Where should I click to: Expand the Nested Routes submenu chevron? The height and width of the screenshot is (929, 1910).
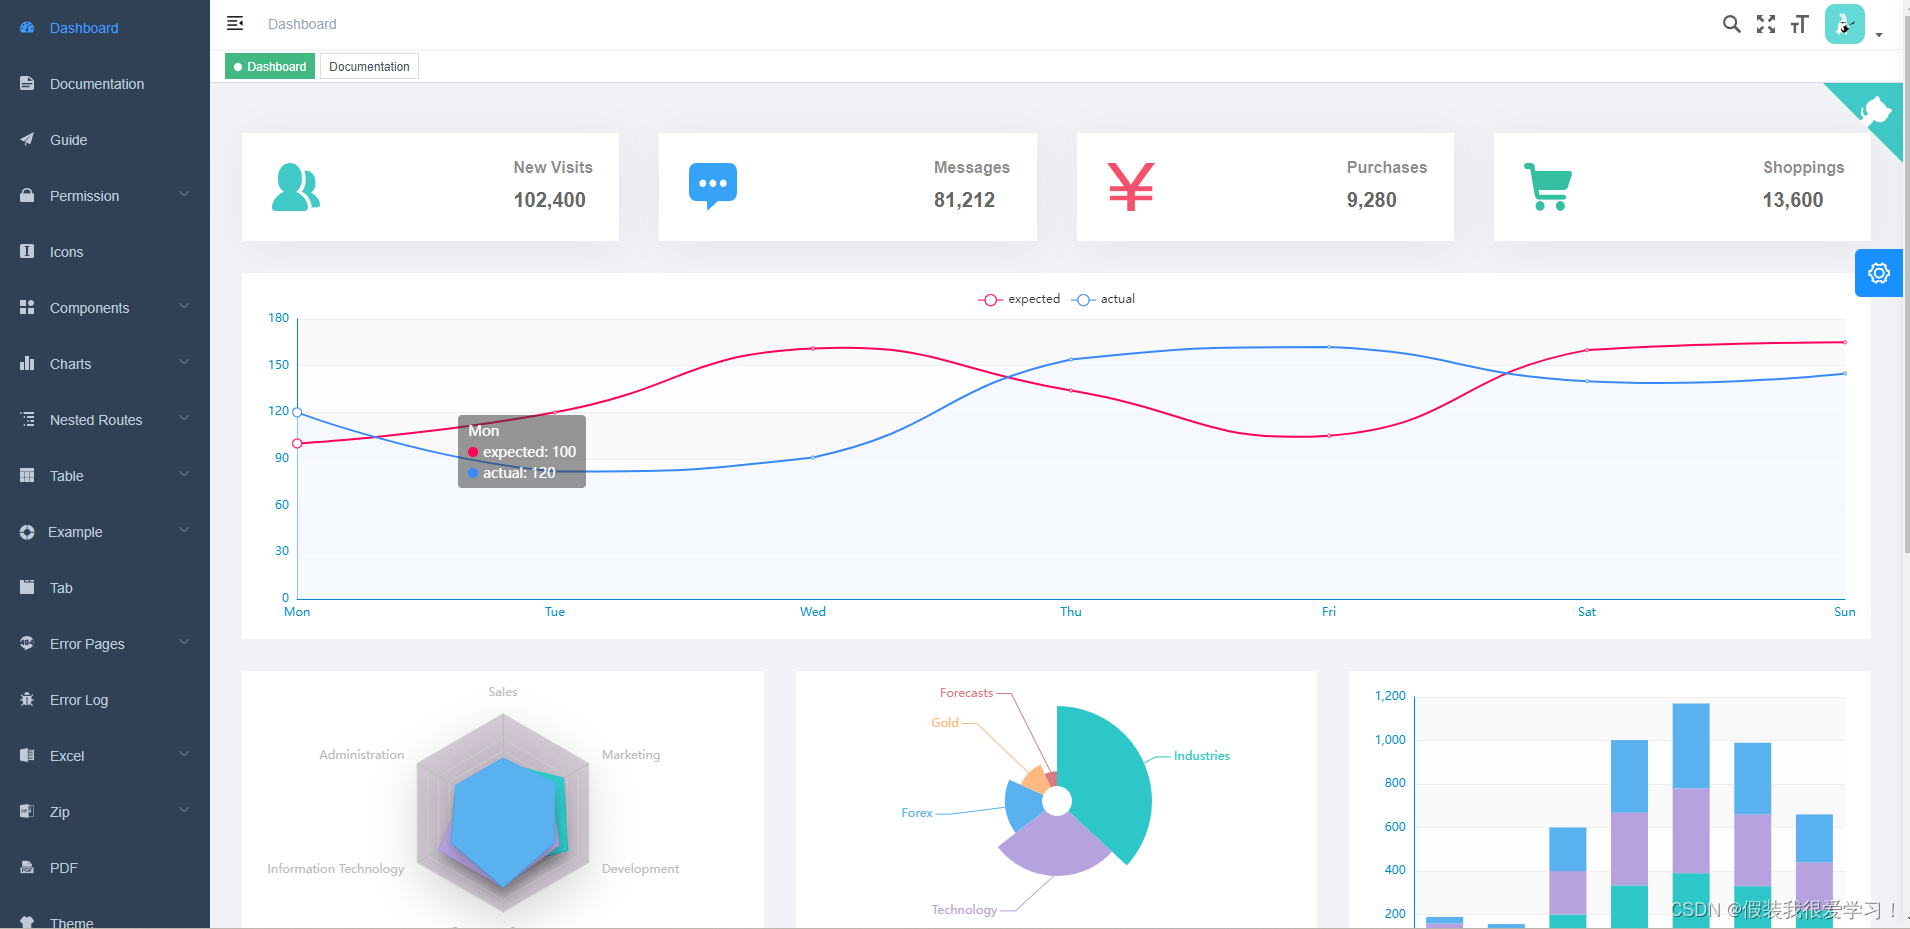184,418
